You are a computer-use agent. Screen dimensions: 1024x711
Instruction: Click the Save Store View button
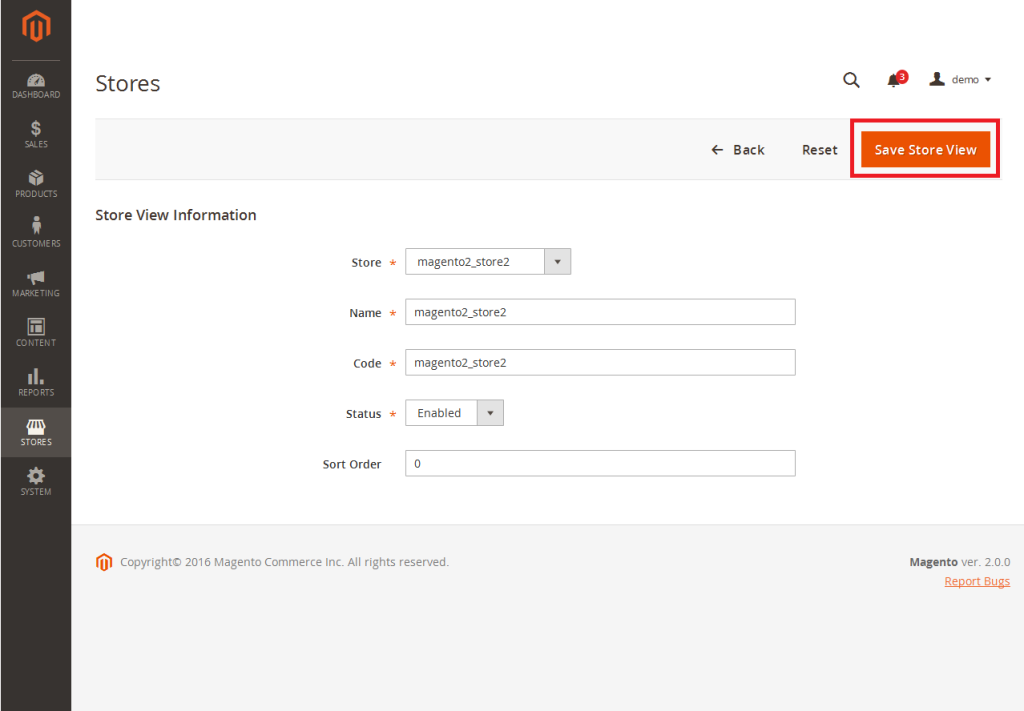pos(925,150)
